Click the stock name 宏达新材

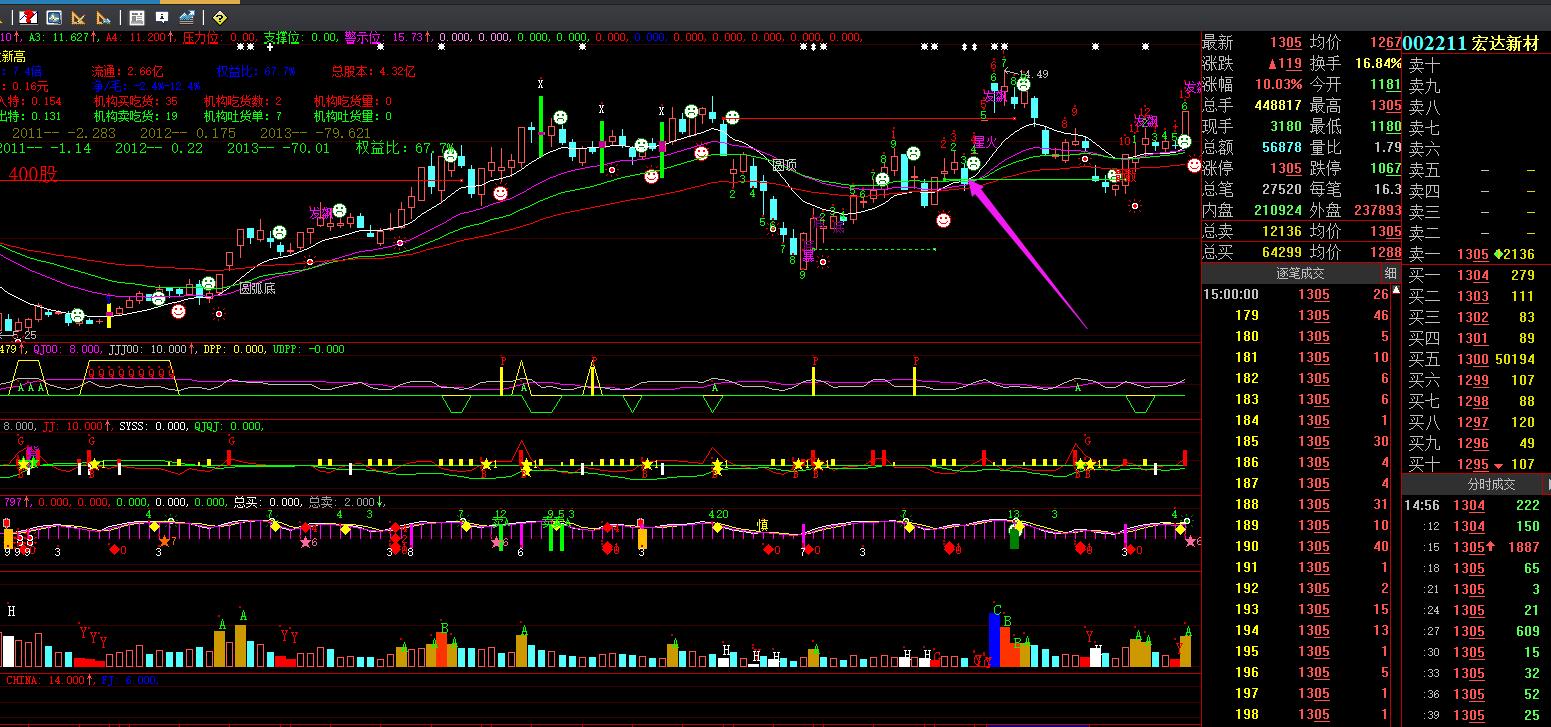point(1505,43)
